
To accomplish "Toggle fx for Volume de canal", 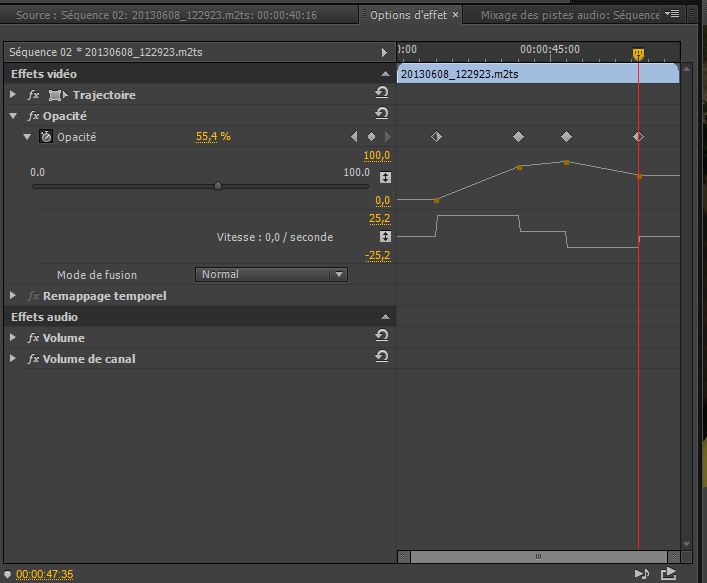I will point(33,359).
